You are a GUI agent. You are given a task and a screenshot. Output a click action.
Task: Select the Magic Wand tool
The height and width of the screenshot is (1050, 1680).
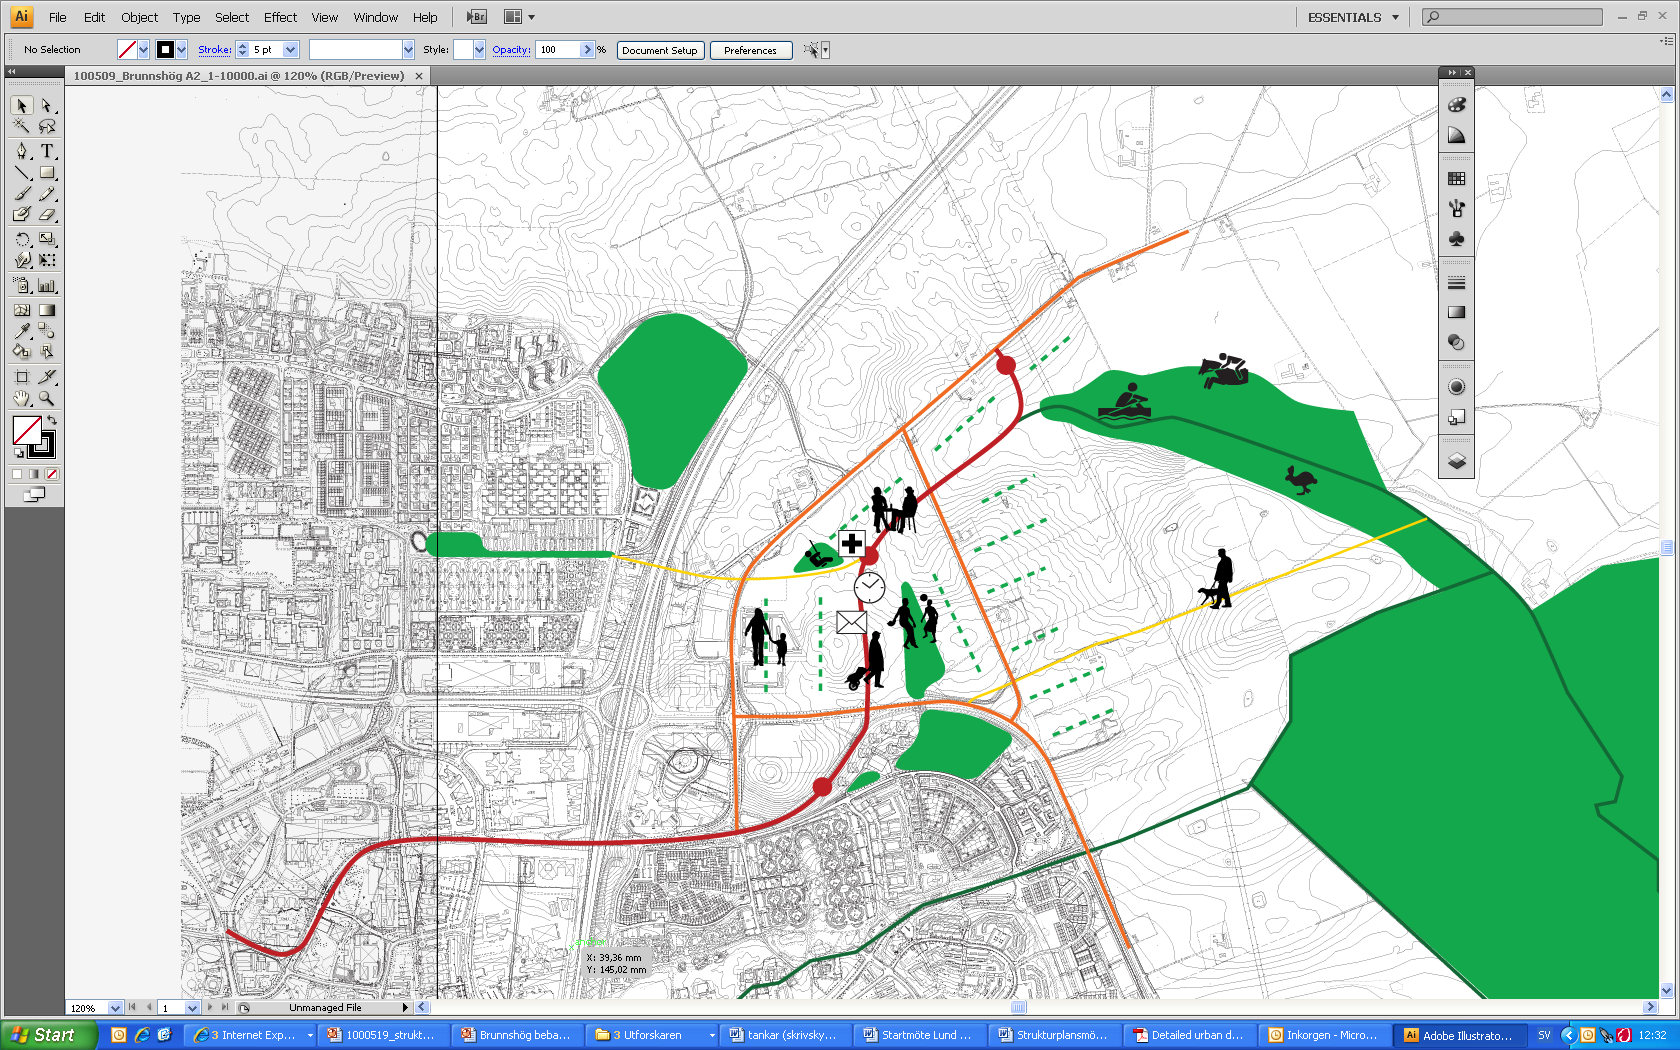point(22,126)
